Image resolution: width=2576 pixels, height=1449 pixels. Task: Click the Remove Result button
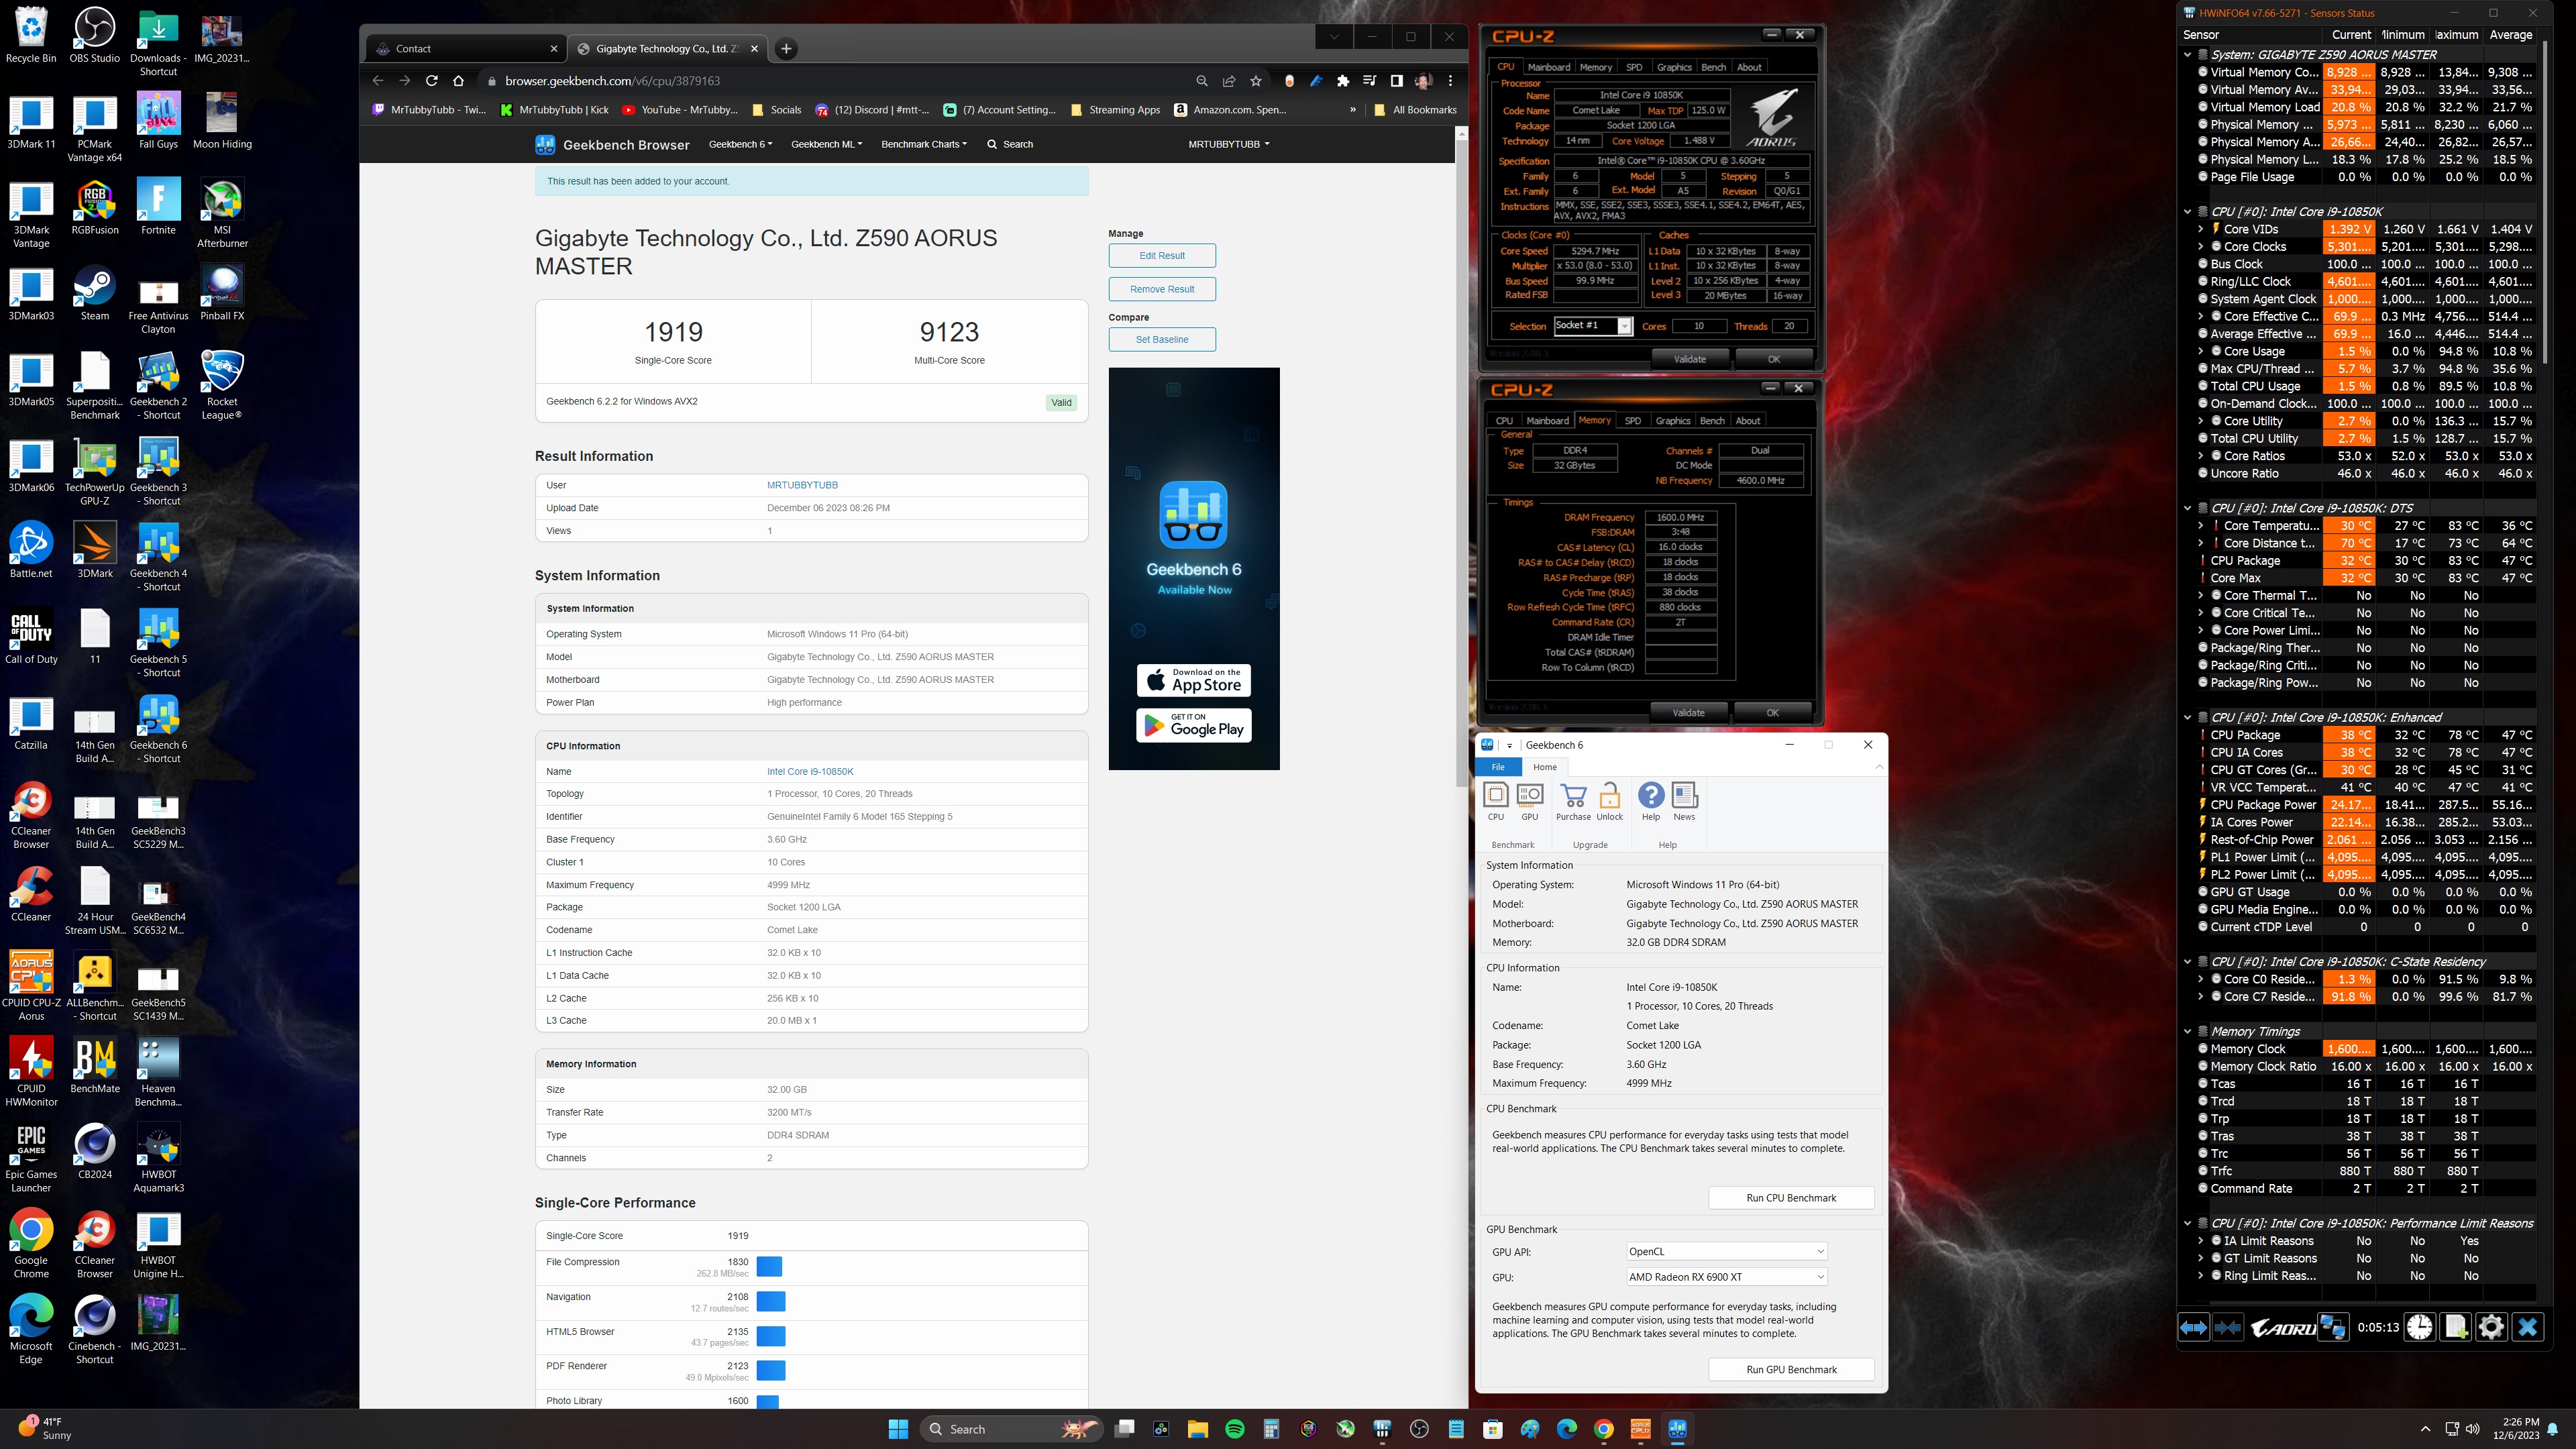click(x=1162, y=289)
